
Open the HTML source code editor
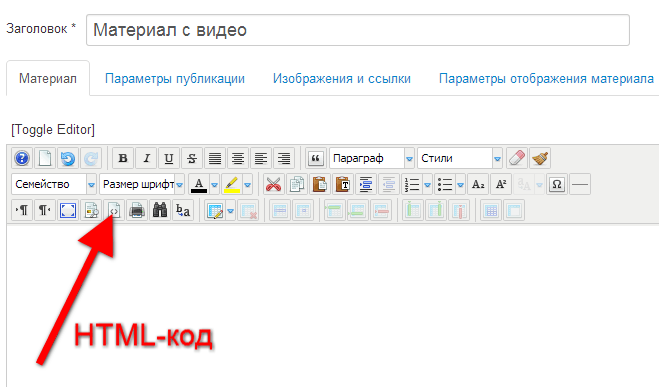pyautogui.click(x=114, y=210)
